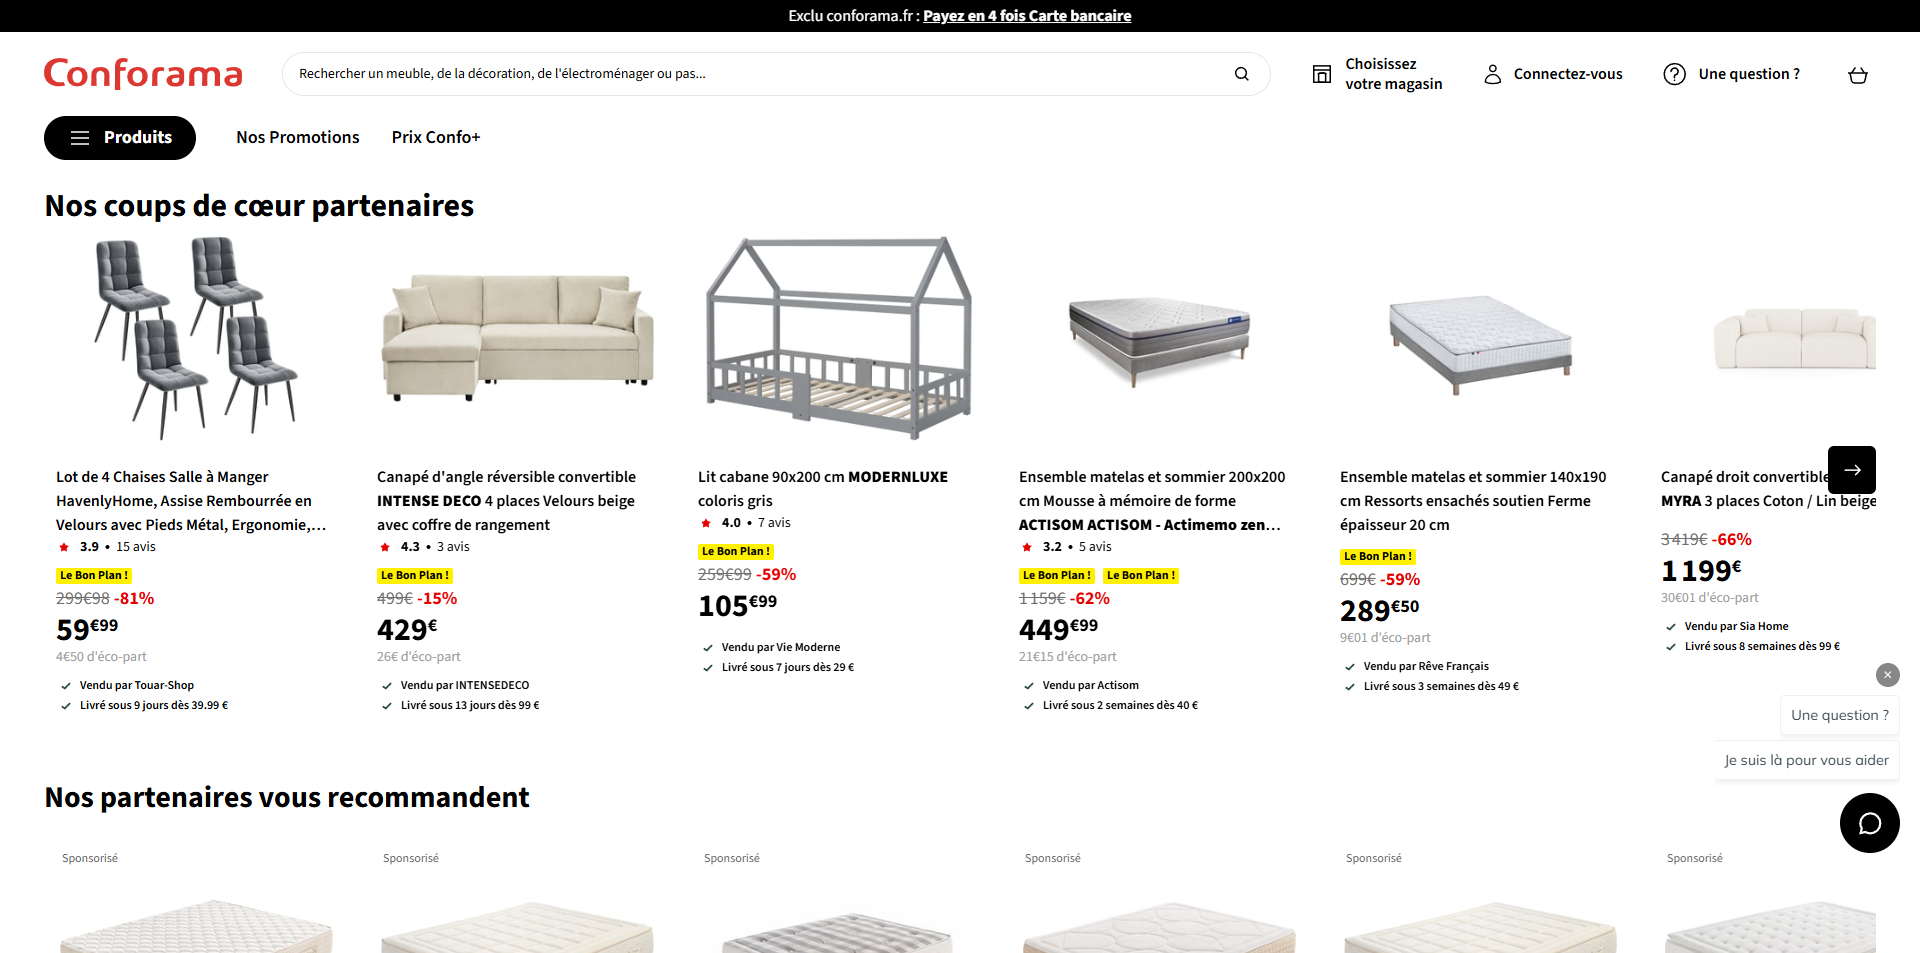This screenshot has width=1920, height=953.
Task: Open the shopping basket icon
Action: [1858, 75]
